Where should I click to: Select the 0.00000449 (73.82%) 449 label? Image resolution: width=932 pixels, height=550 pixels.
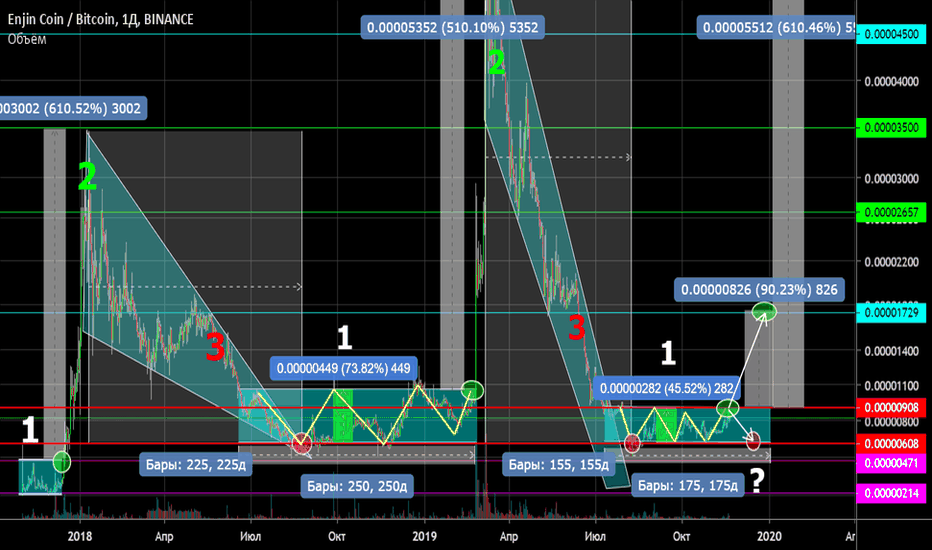click(x=344, y=369)
